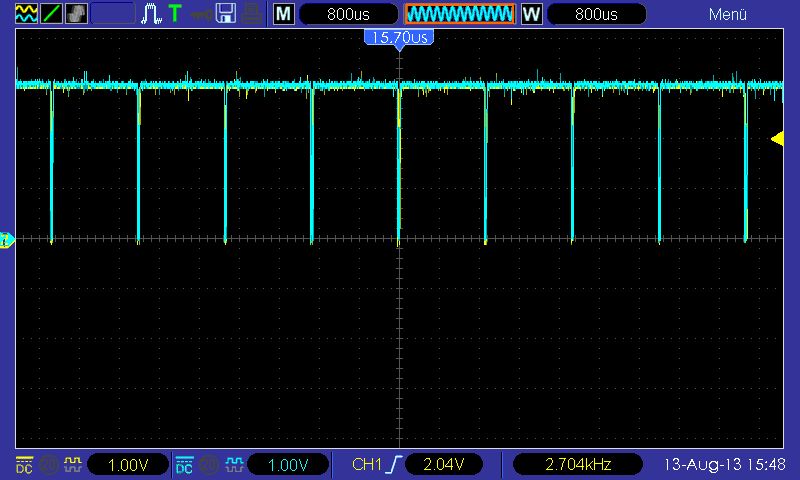
Task: Click the 2.04V trigger level value
Action: coord(441,465)
